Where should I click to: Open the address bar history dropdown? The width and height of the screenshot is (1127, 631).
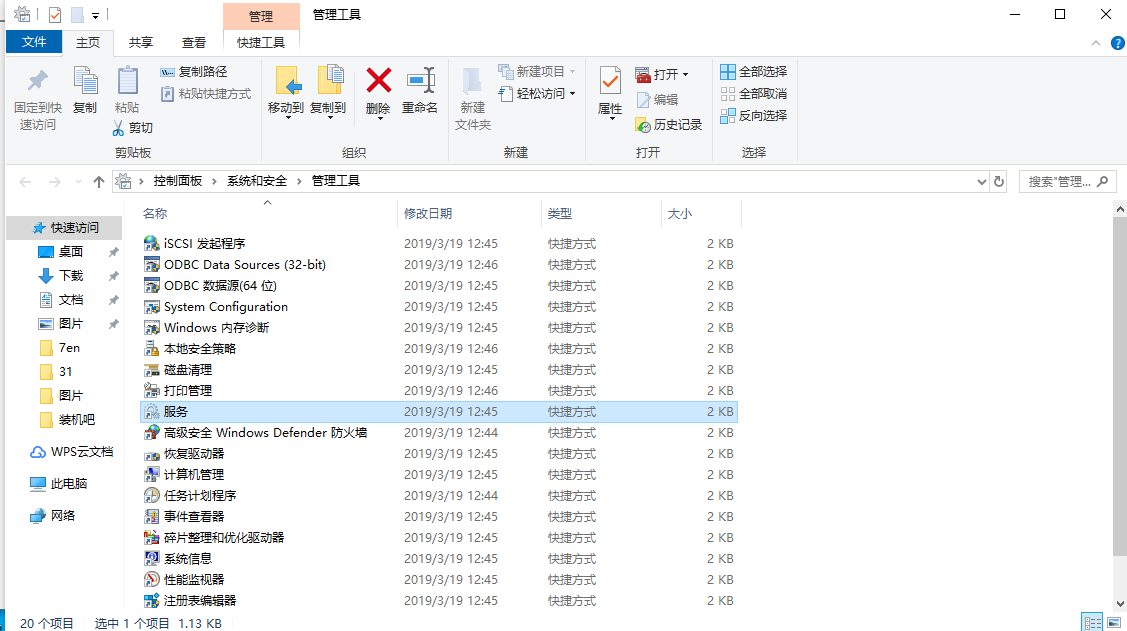[x=981, y=181]
